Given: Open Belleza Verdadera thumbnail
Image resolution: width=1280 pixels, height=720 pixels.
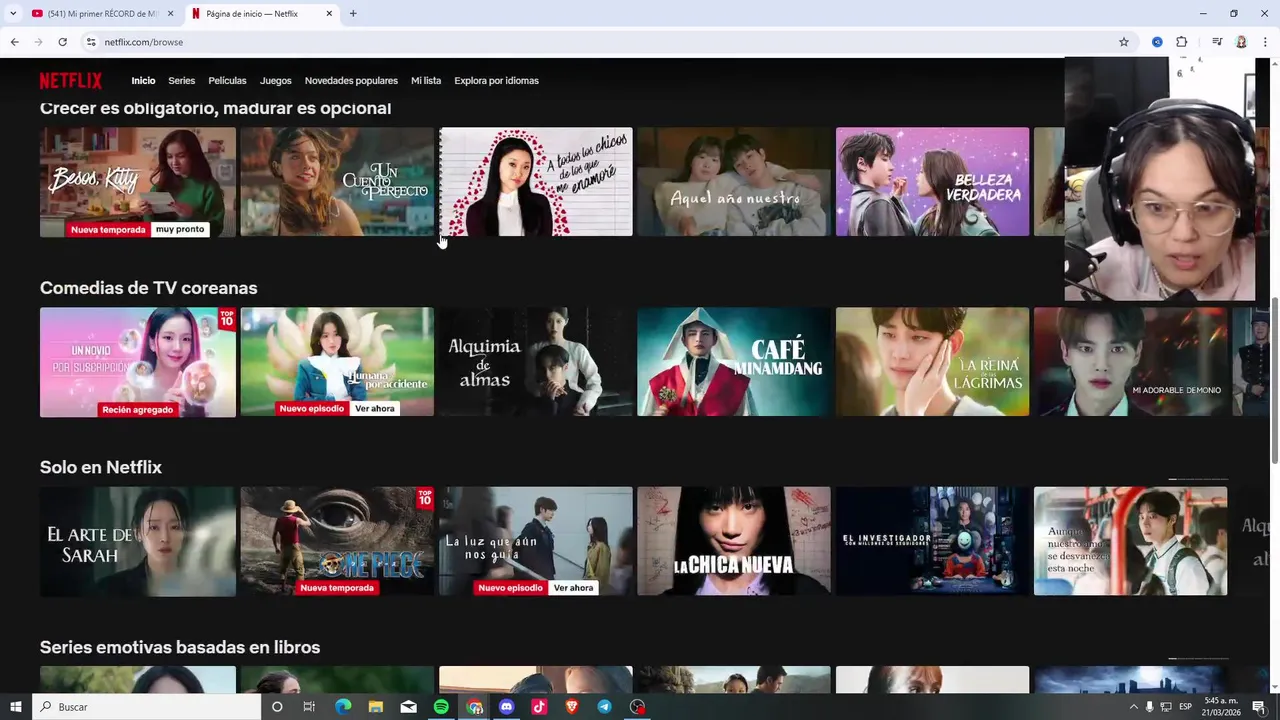Looking at the screenshot, I should 932,182.
